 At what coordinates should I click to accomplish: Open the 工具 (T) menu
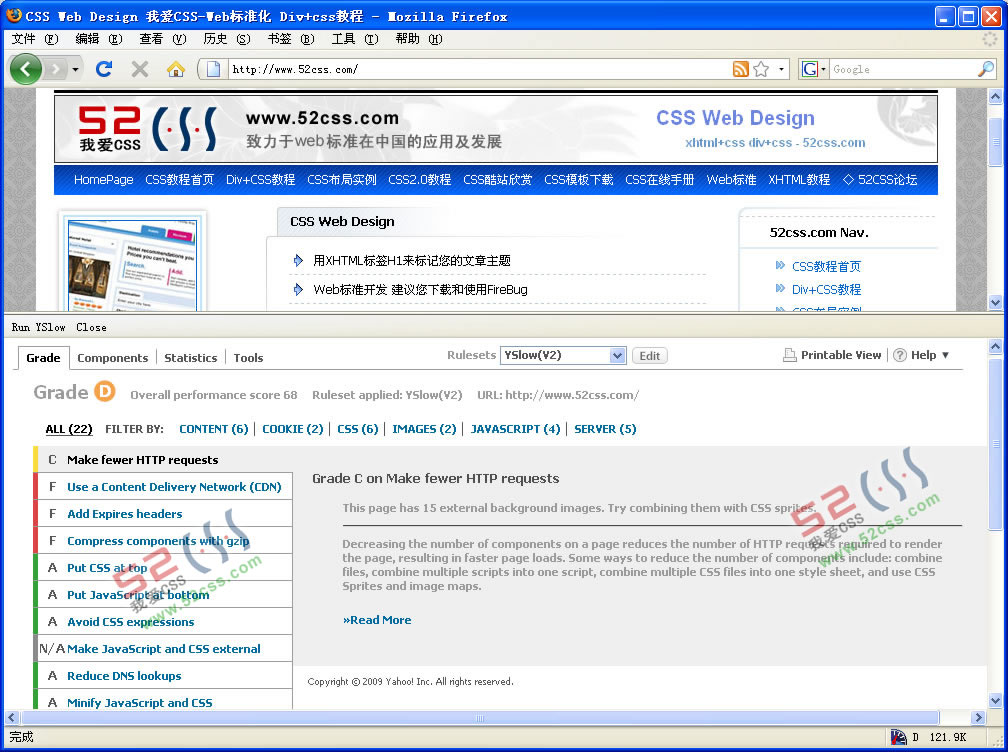354,39
